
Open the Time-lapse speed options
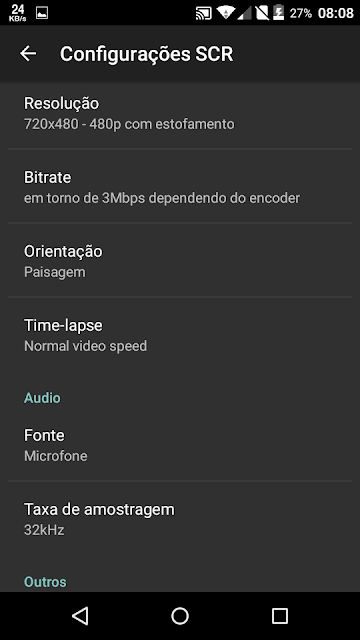click(x=180, y=335)
